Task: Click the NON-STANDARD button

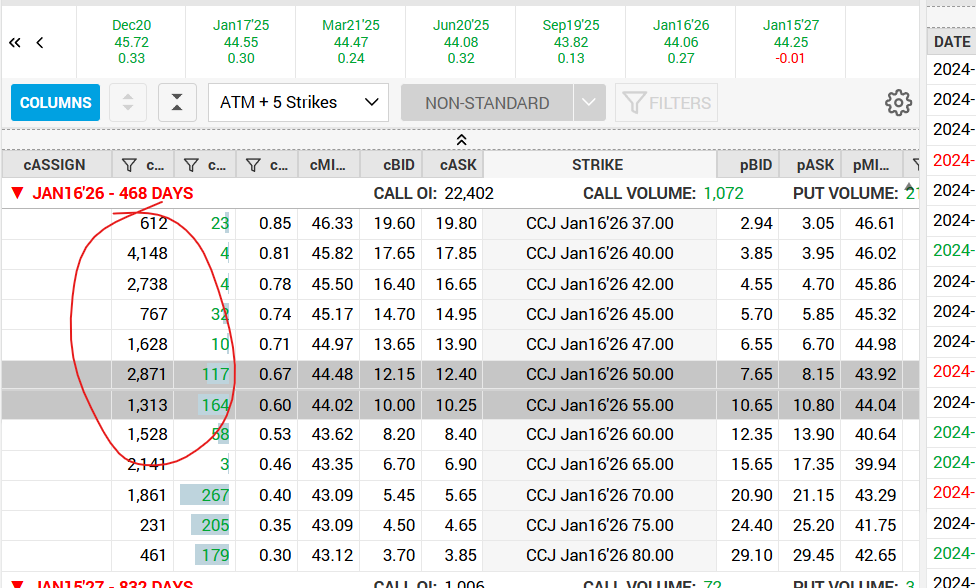Action: (487, 103)
